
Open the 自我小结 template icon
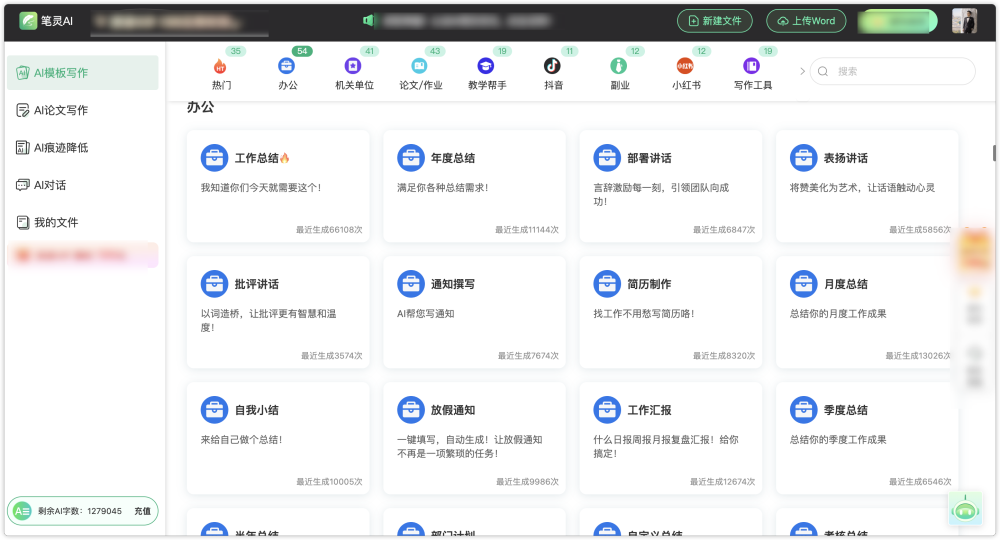(214, 410)
